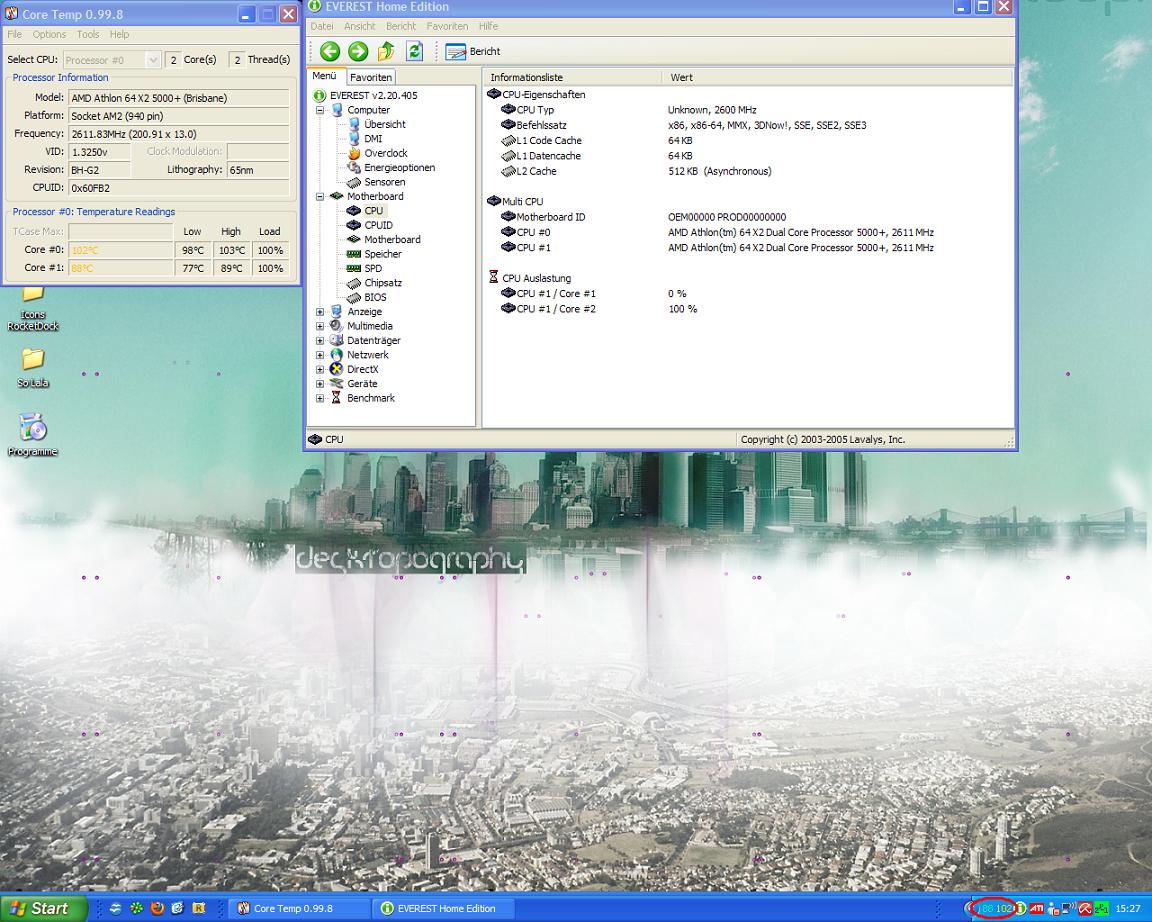Expand the Netzwerk tree node
1152x922 pixels.
click(320, 355)
